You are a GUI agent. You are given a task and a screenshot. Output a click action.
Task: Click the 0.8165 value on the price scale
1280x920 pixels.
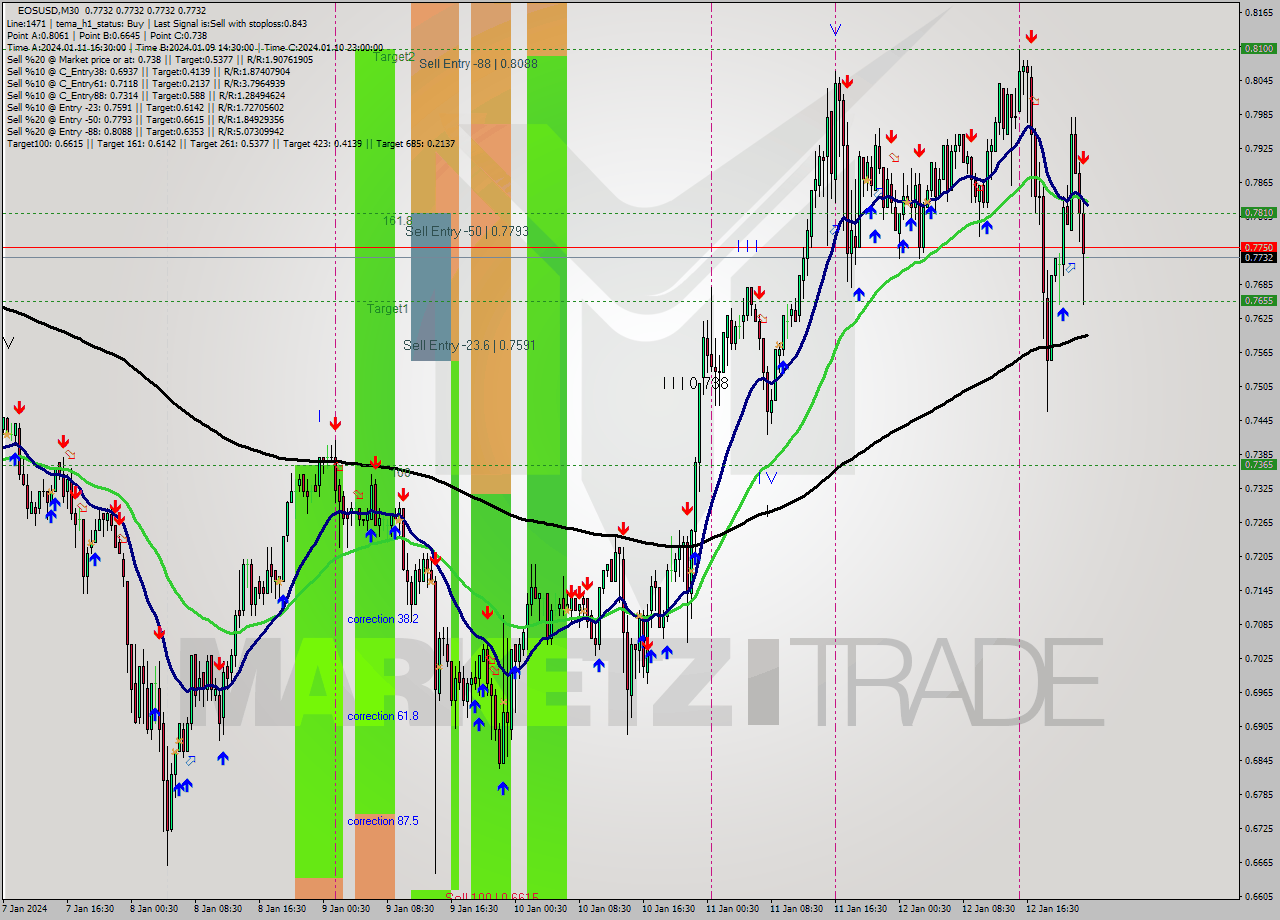pos(1258,12)
